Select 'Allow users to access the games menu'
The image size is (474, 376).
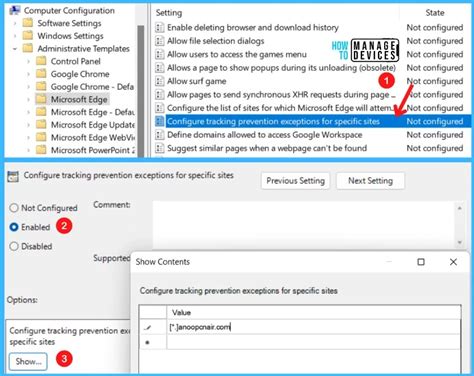pos(237,54)
